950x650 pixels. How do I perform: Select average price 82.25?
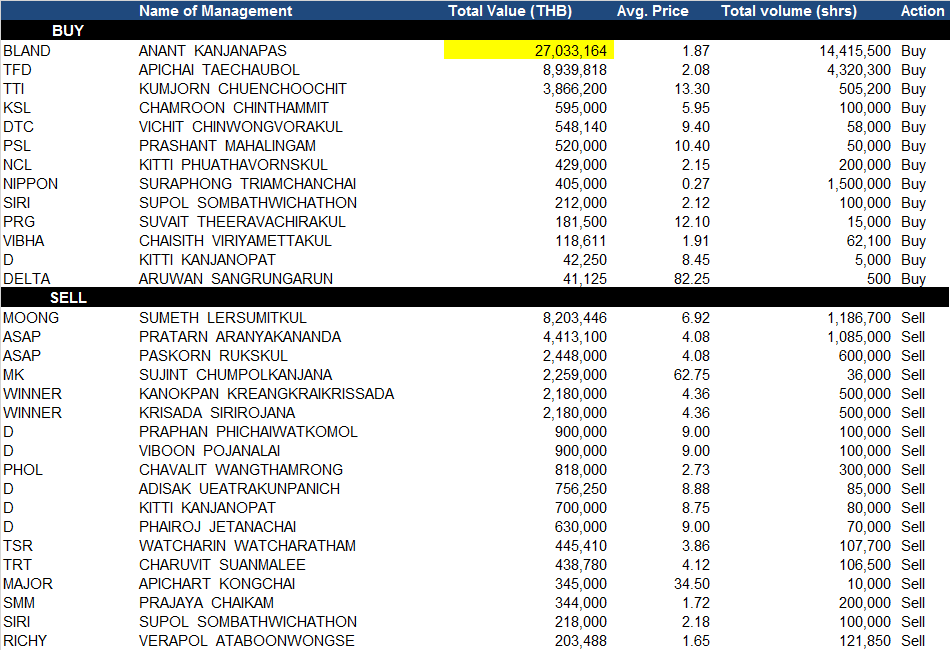(692, 279)
